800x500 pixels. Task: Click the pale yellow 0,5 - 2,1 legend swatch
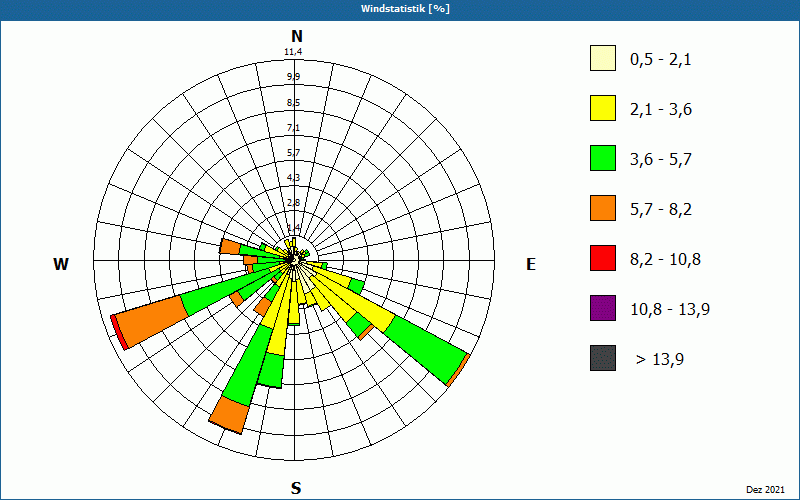click(x=603, y=58)
